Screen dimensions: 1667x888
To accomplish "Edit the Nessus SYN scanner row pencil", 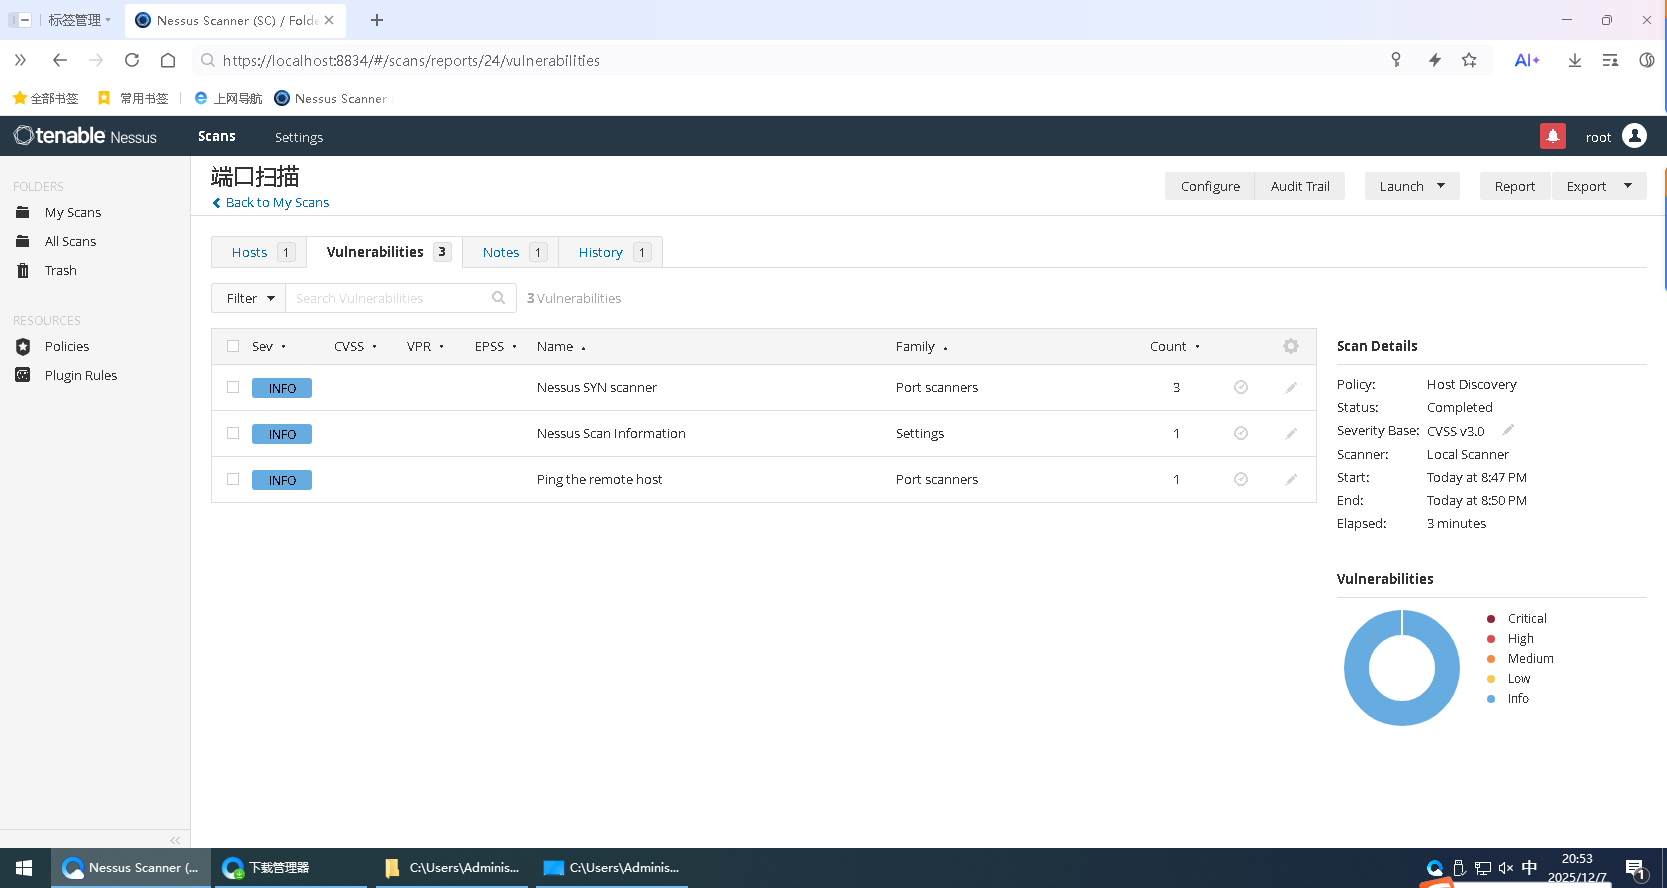I will point(1291,388).
